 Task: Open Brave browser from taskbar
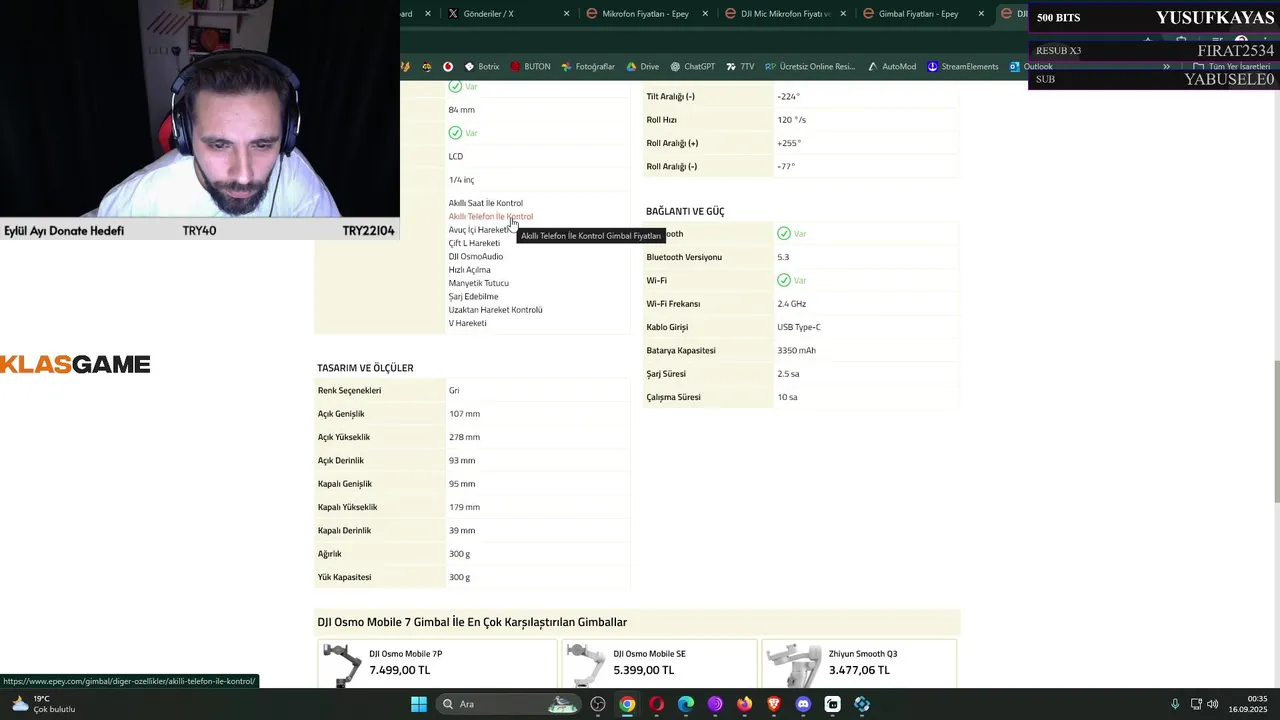click(x=774, y=704)
